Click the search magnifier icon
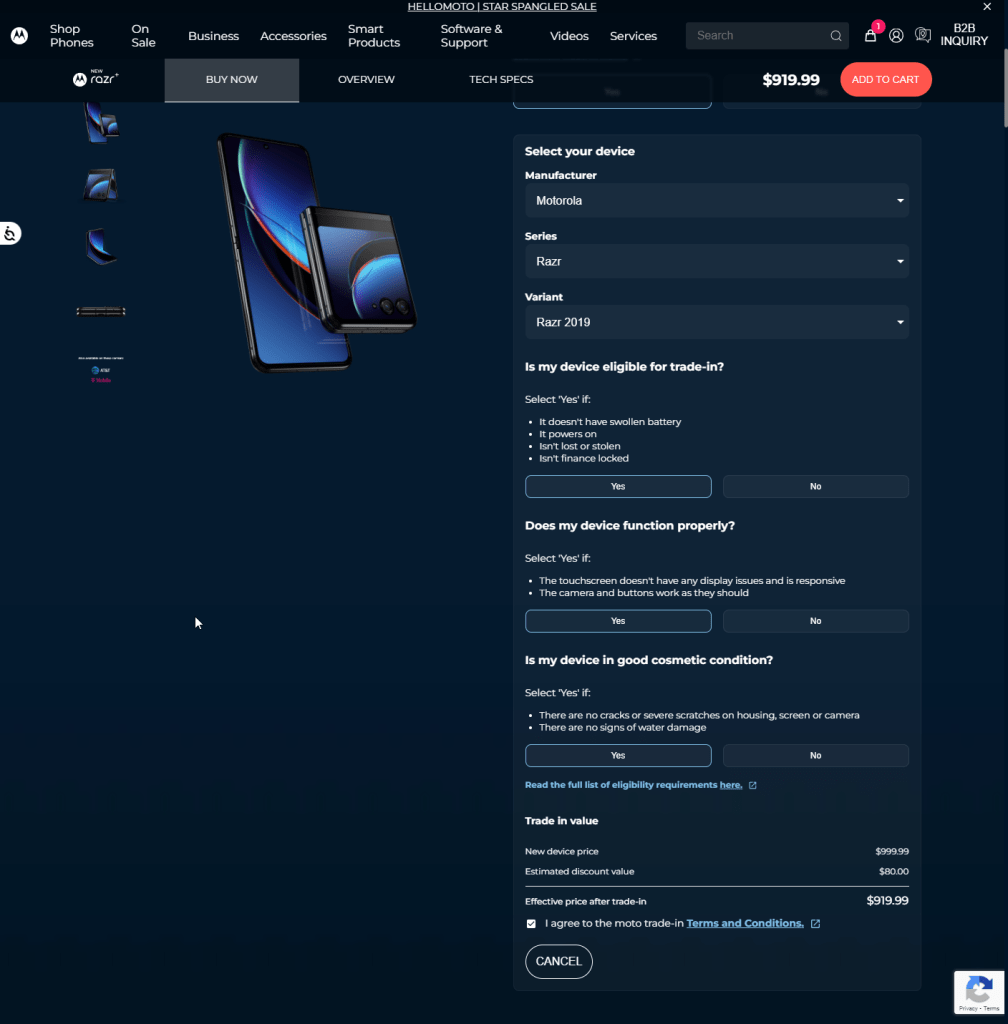The height and width of the screenshot is (1024, 1008). click(x=836, y=36)
